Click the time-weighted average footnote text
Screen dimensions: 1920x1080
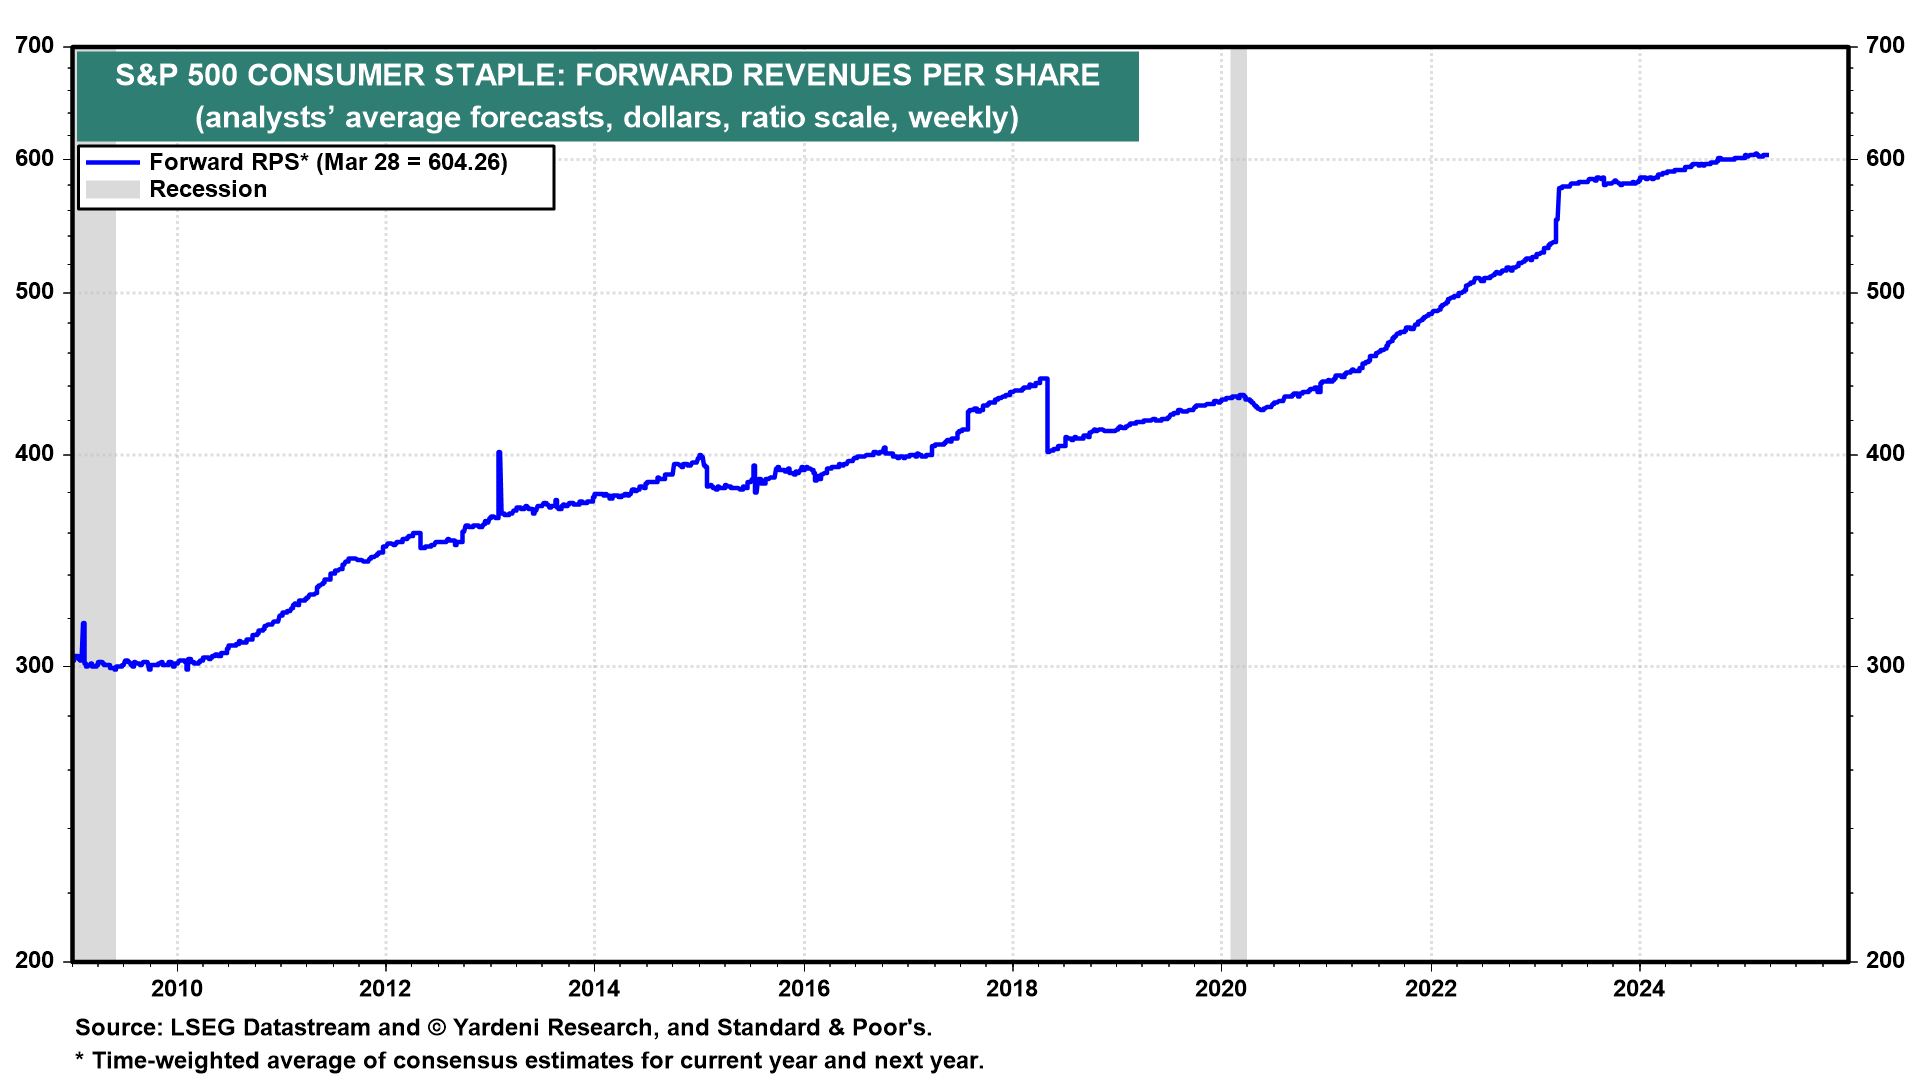(530, 1061)
